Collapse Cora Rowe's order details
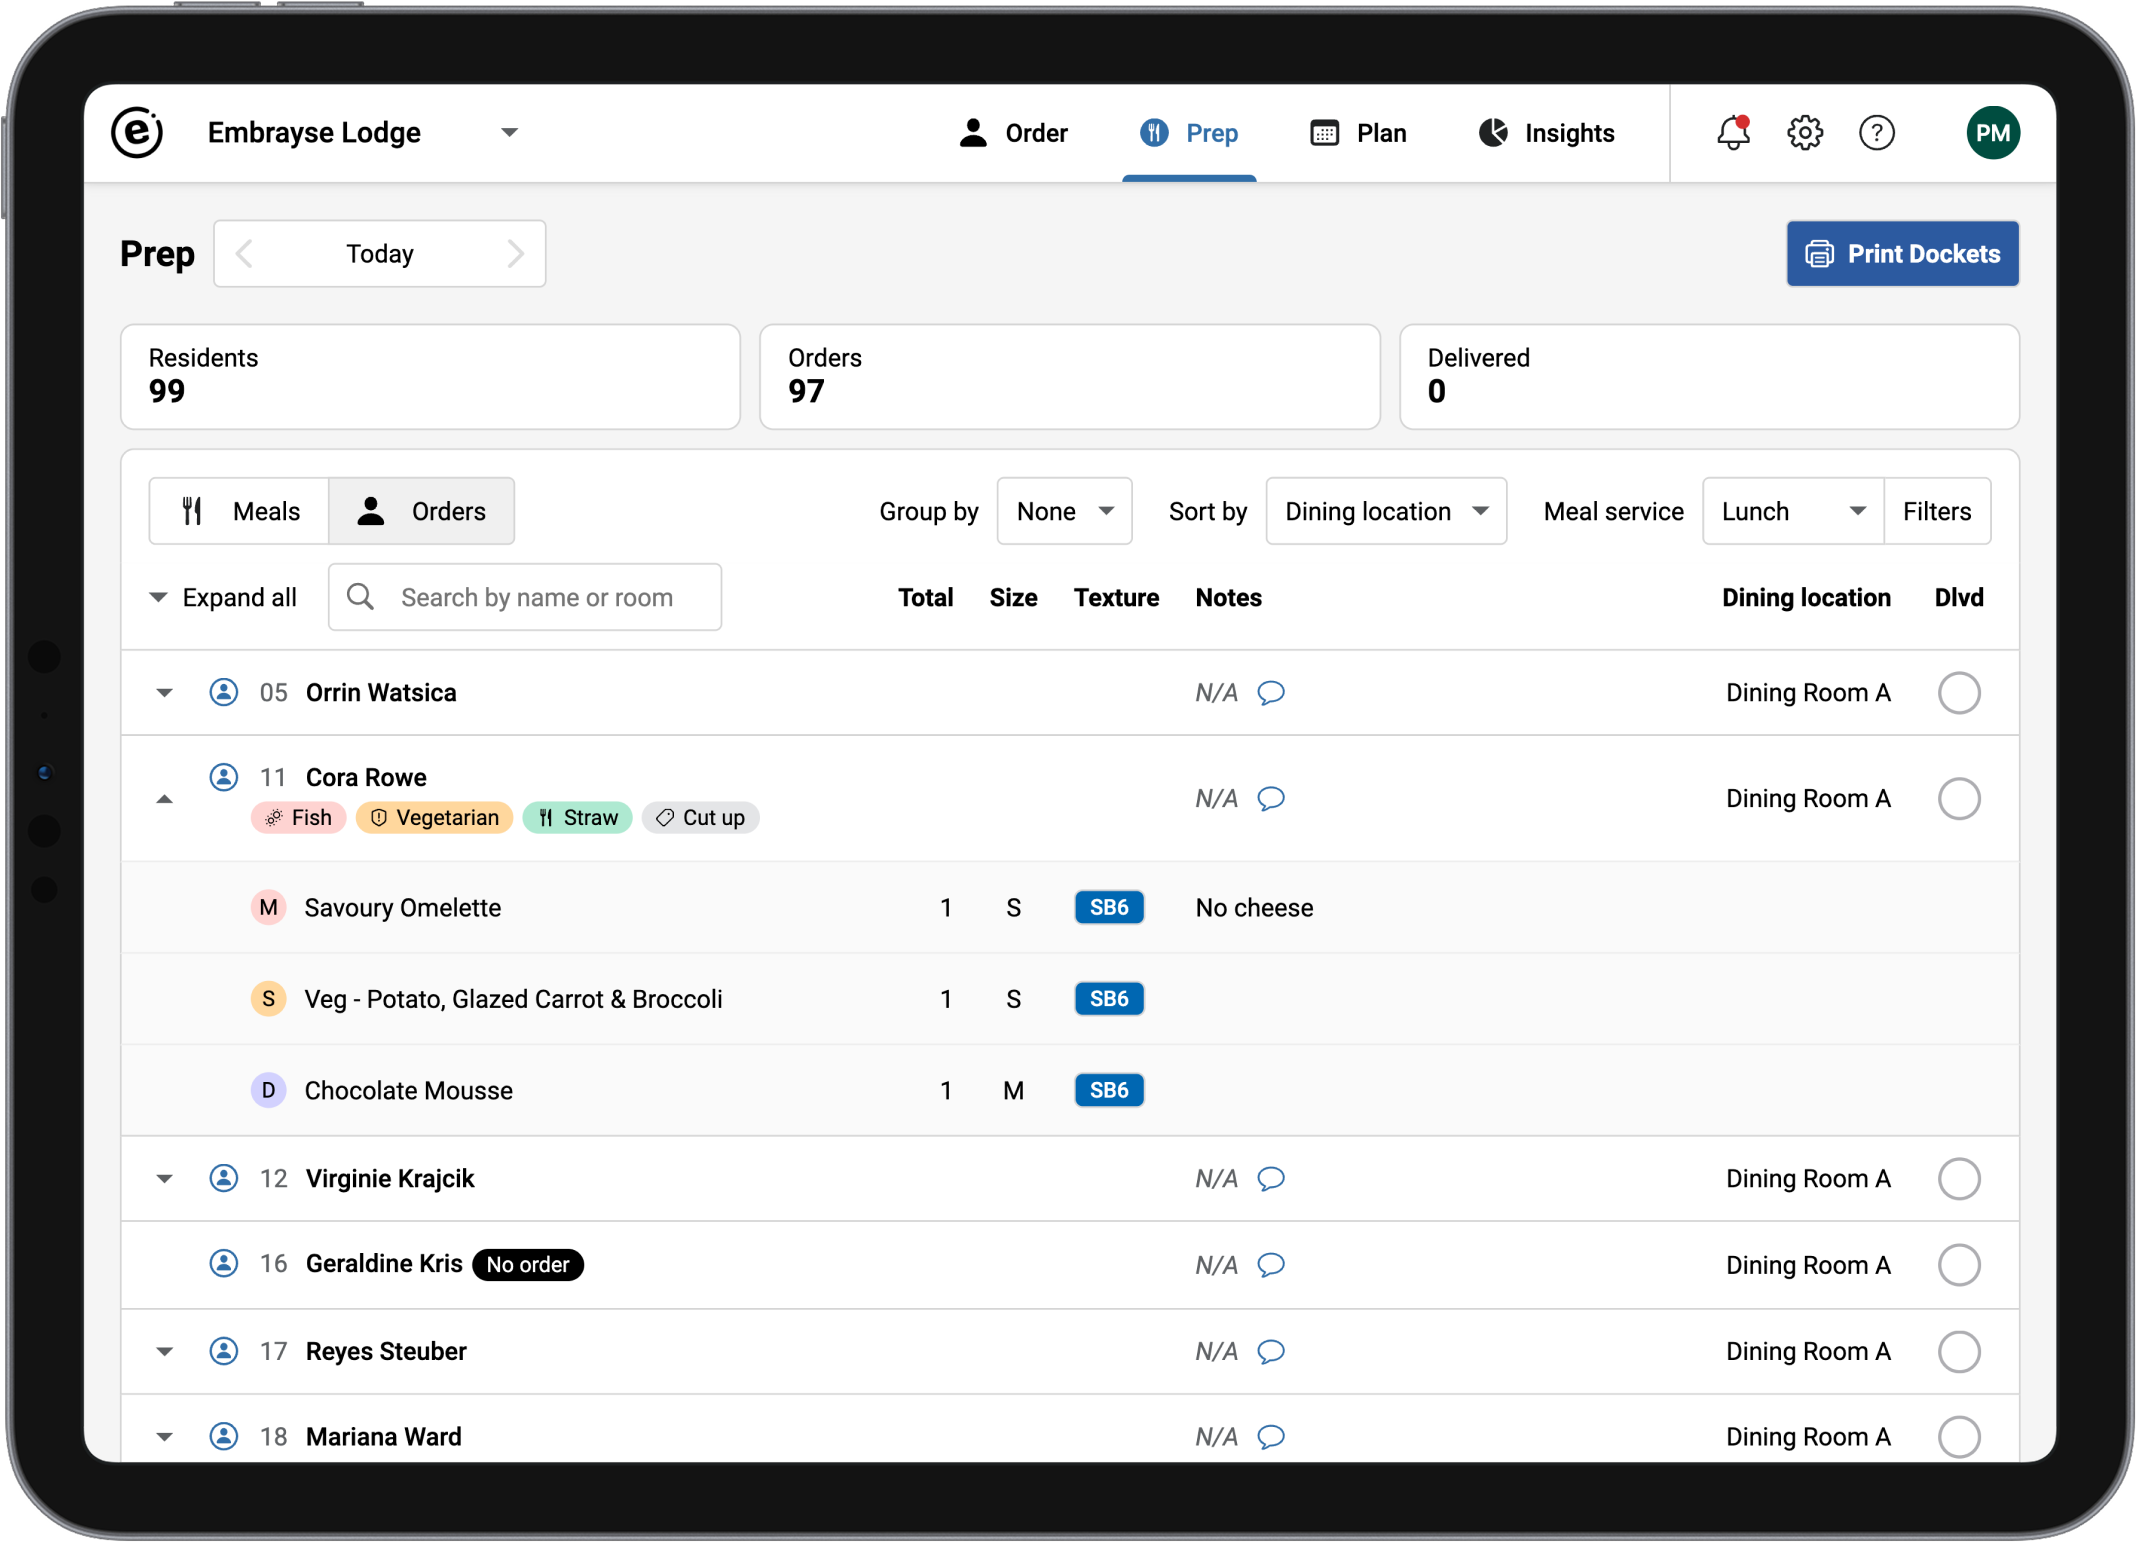The height and width of the screenshot is (1542, 2137). click(165, 799)
